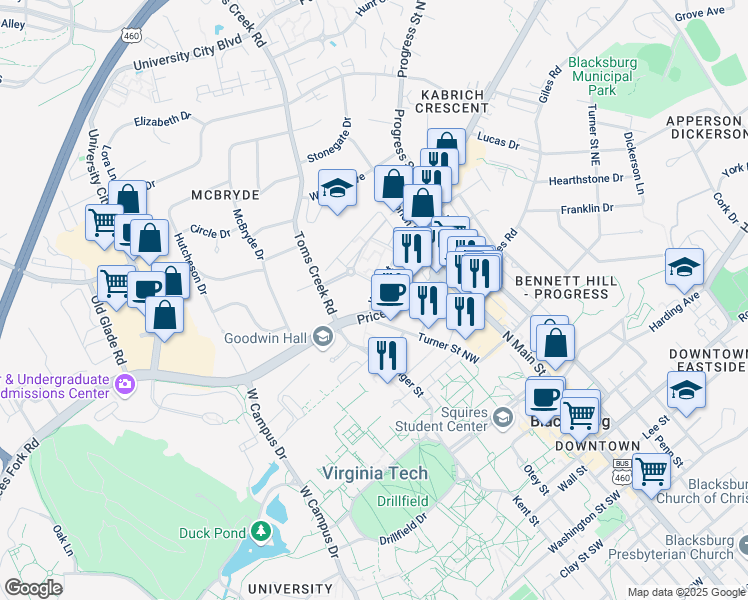748x600 pixels.
Task: Click the US 460 route shield near University City Blvd
Action: pyautogui.click(x=131, y=35)
